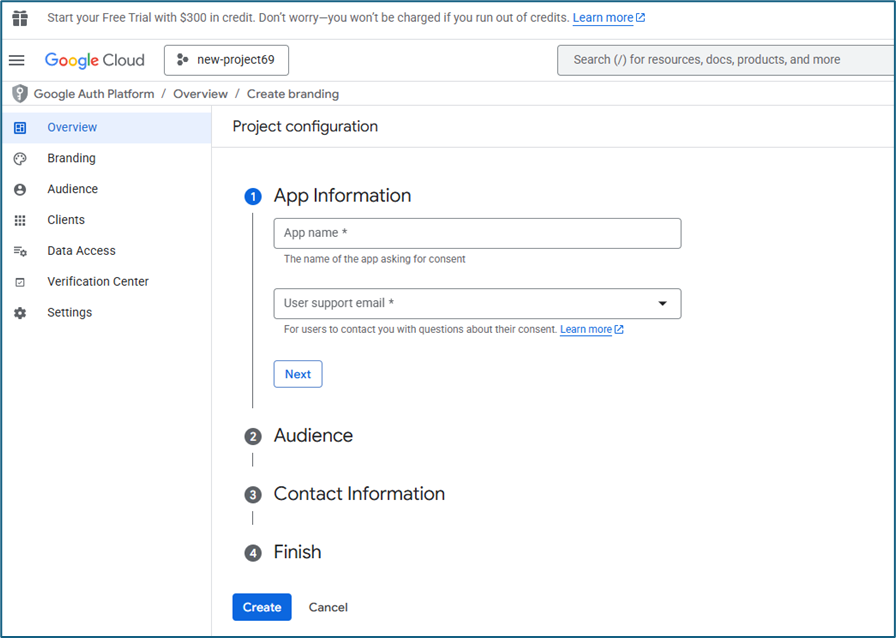896x638 pixels.
Task: Expand the Audience step
Action: pyautogui.click(x=313, y=436)
